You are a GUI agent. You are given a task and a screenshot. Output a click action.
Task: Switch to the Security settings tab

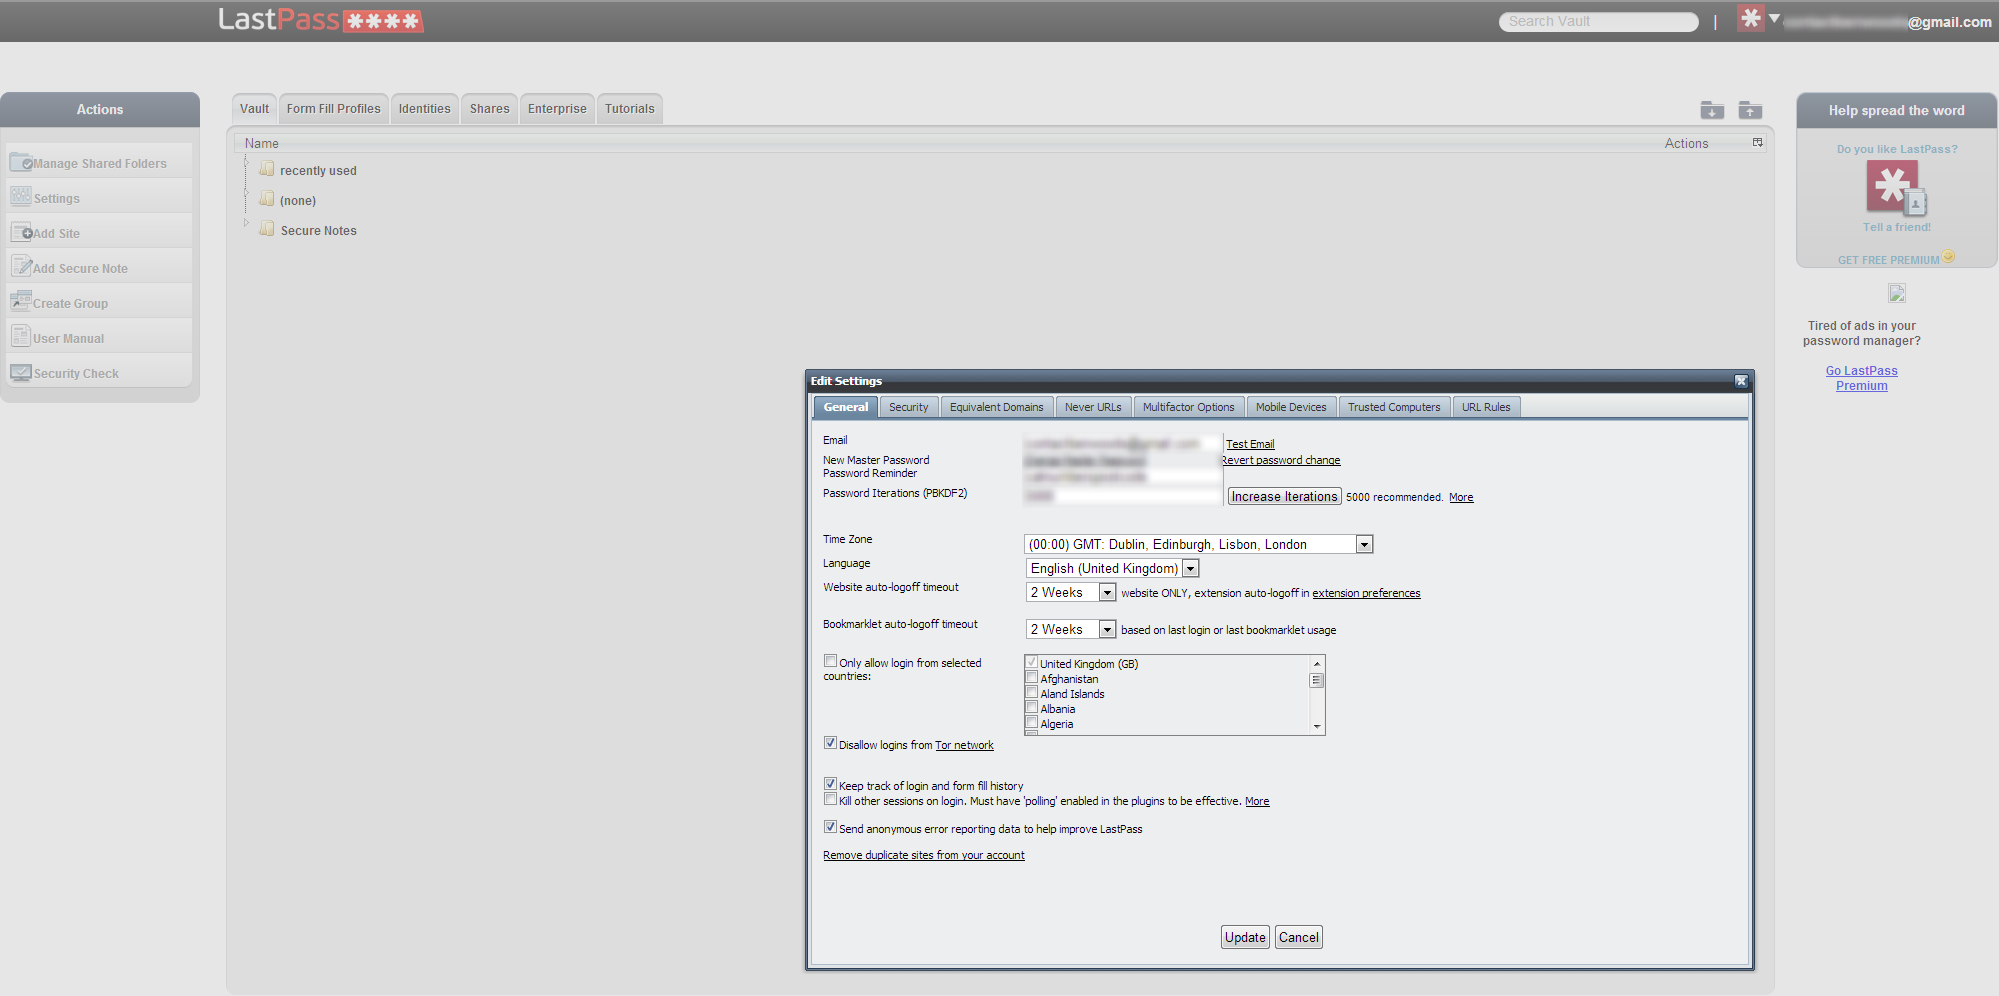908,407
